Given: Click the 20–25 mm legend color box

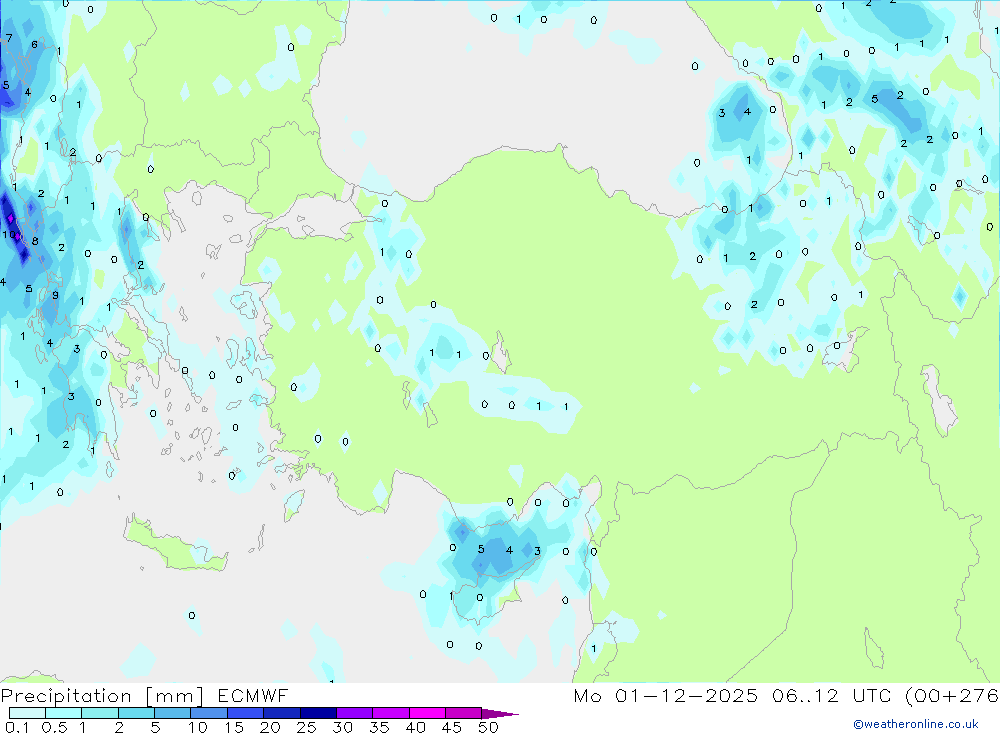Looking at the screenshot, I should 282,713.
